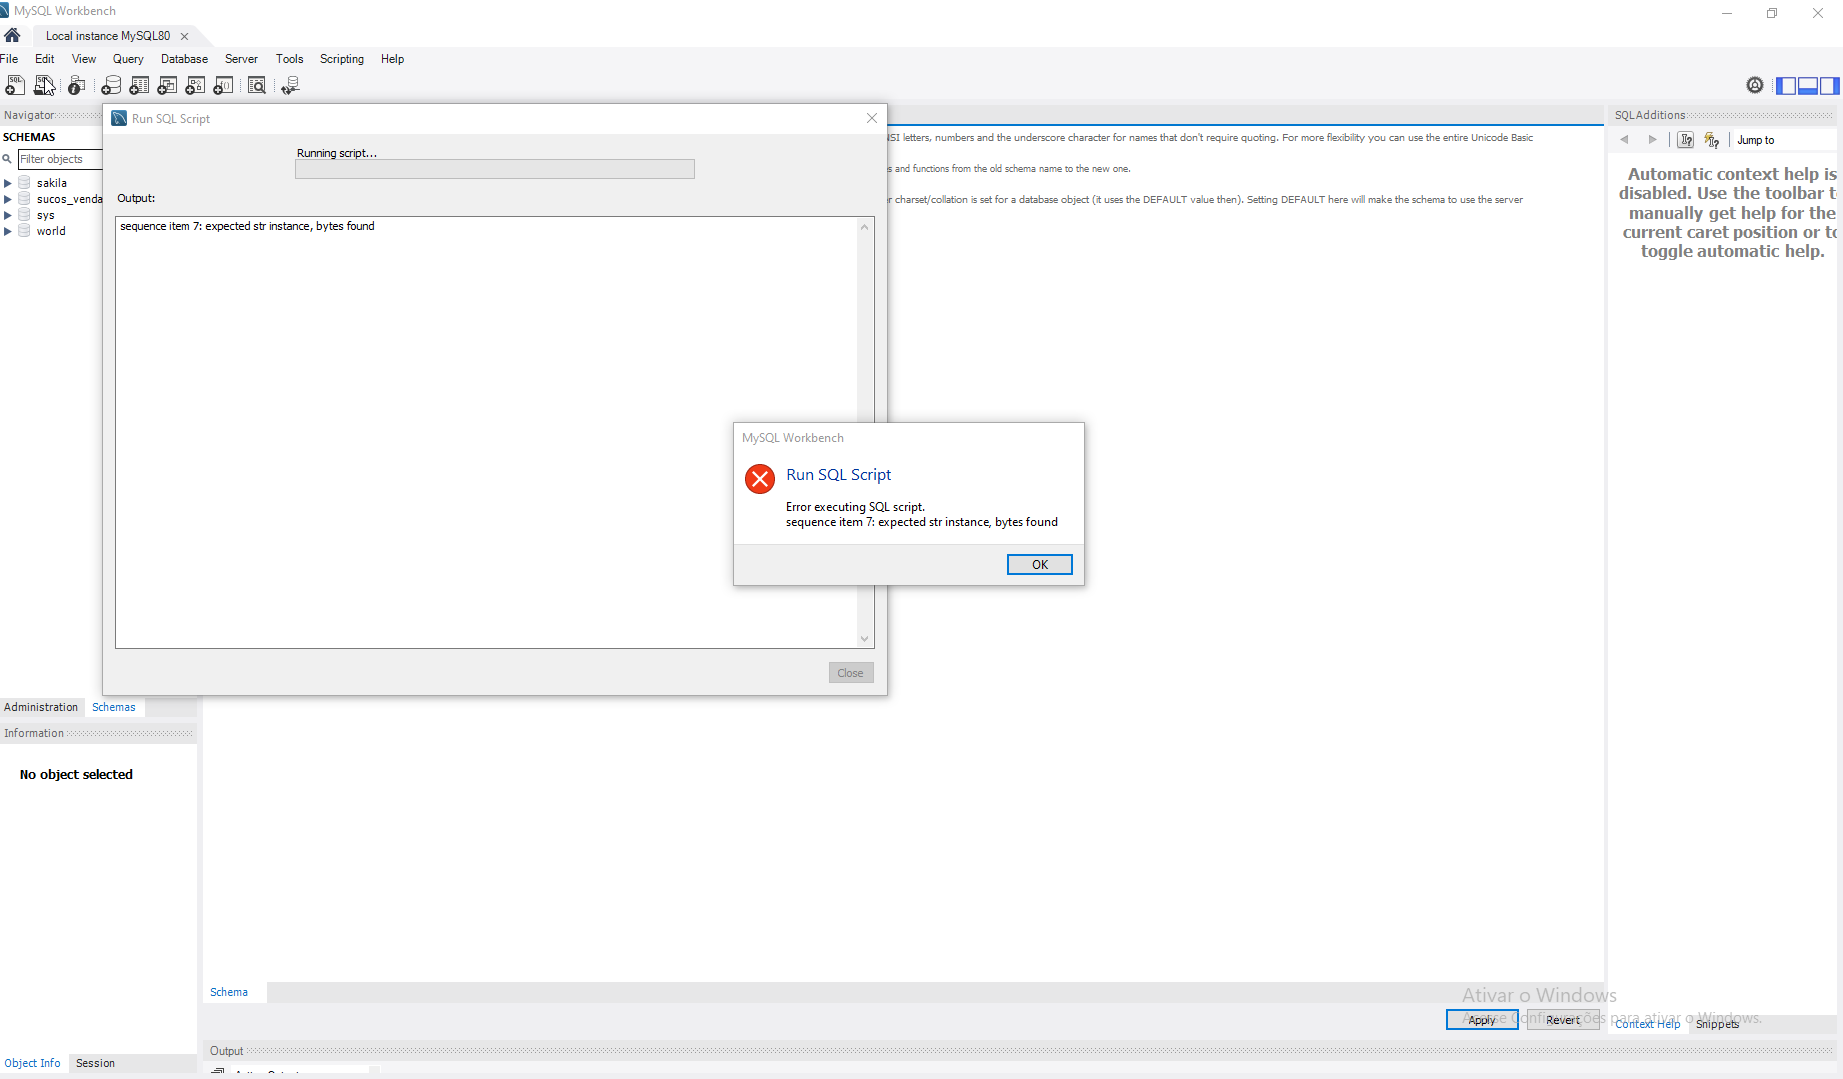The height and width of the screenshot is (1079, 1843).
Task: Switch to the Context Help tab
Action: tap(1647, 1024)
